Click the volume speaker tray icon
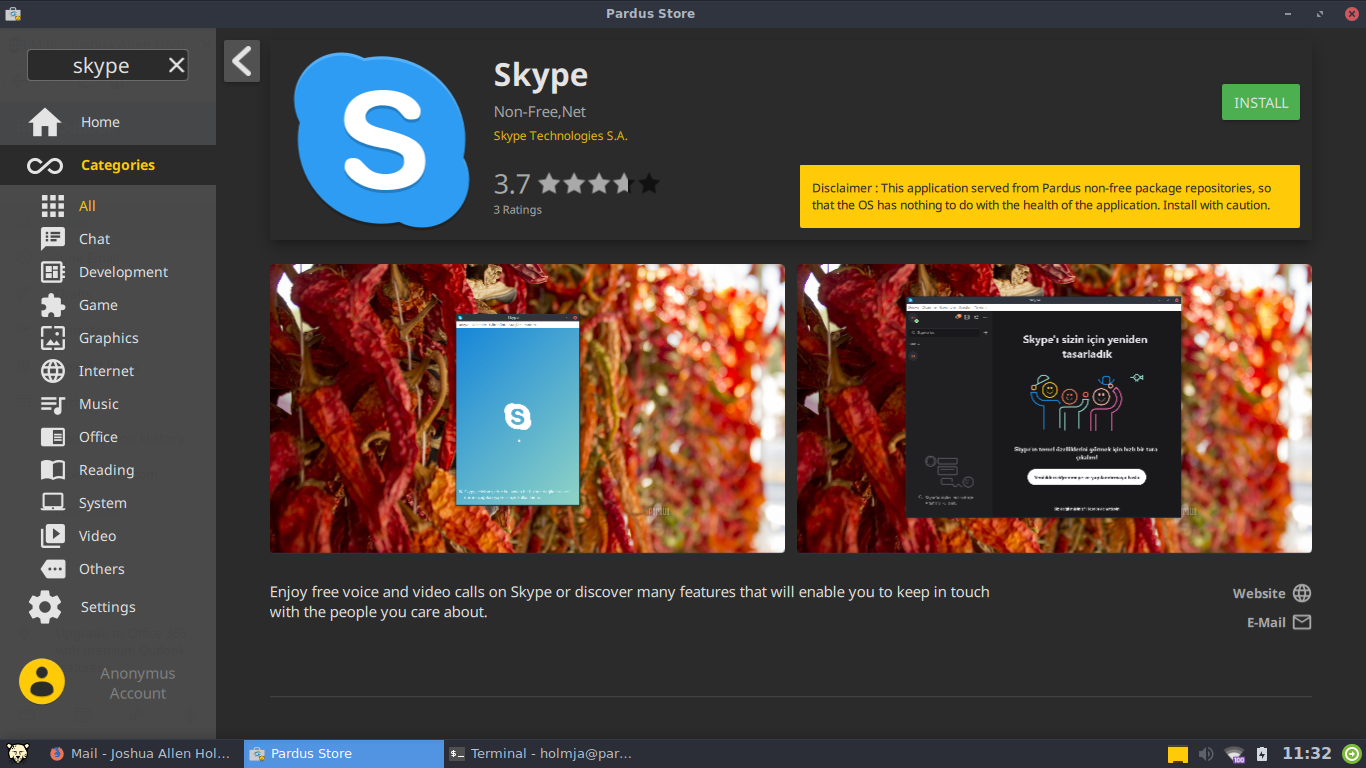 point(1206,754)
